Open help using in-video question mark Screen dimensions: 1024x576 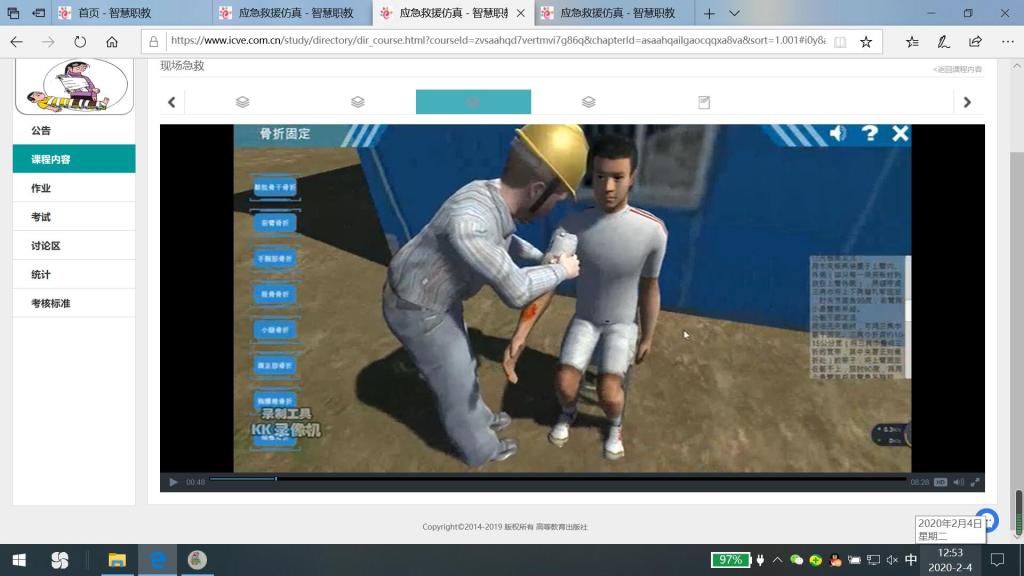(869, 133)
